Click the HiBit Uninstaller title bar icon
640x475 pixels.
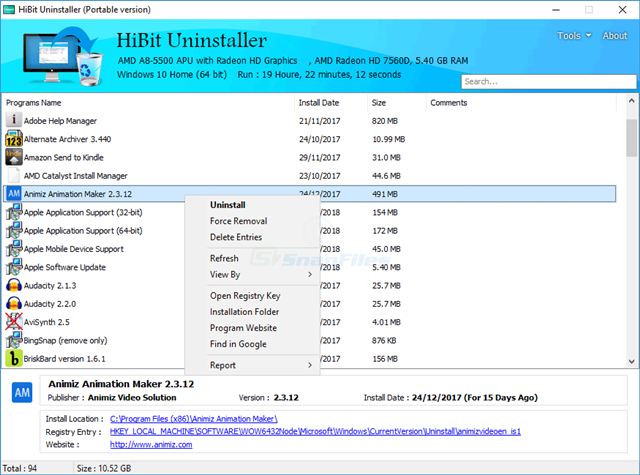point(9,9)
